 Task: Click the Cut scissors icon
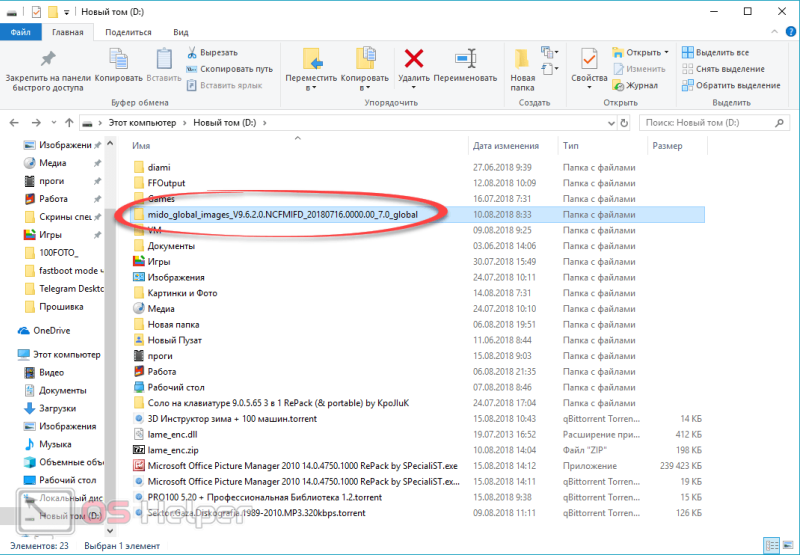(x=192, y=52)
